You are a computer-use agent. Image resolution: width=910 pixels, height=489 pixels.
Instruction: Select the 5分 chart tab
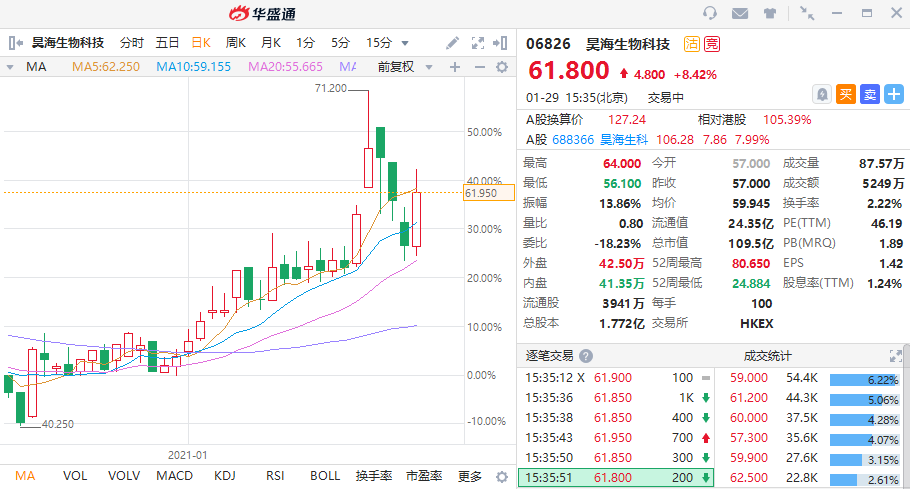click(x=341, y=43)
